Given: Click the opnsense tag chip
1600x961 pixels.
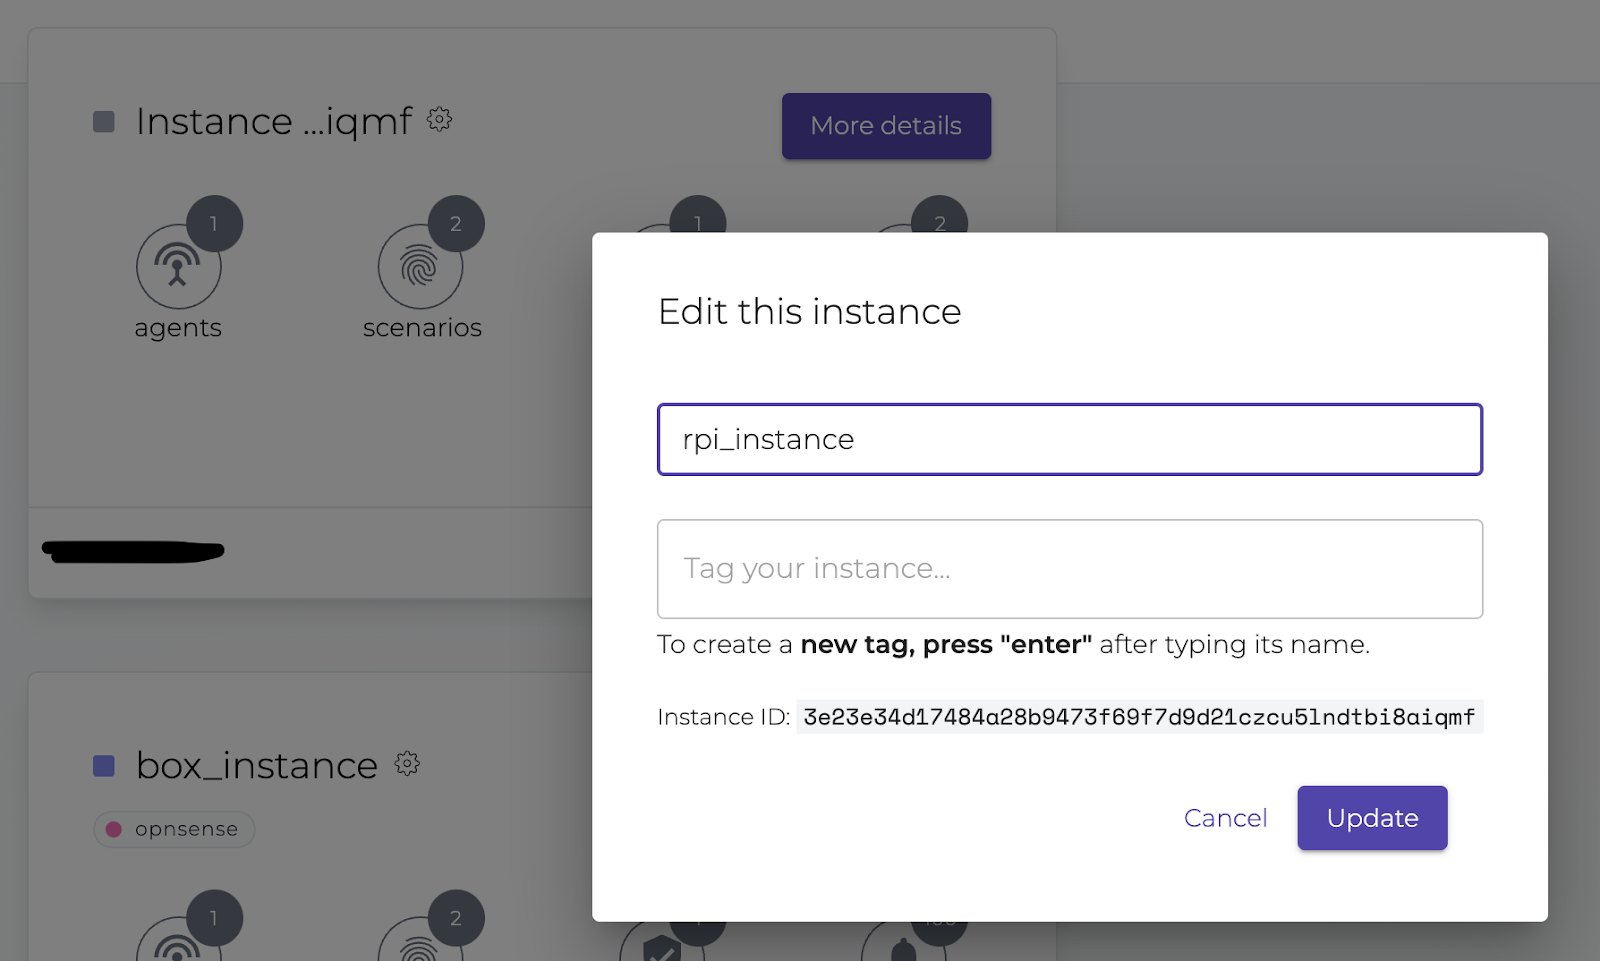Looking at the screenshot, I should [174, 829].
